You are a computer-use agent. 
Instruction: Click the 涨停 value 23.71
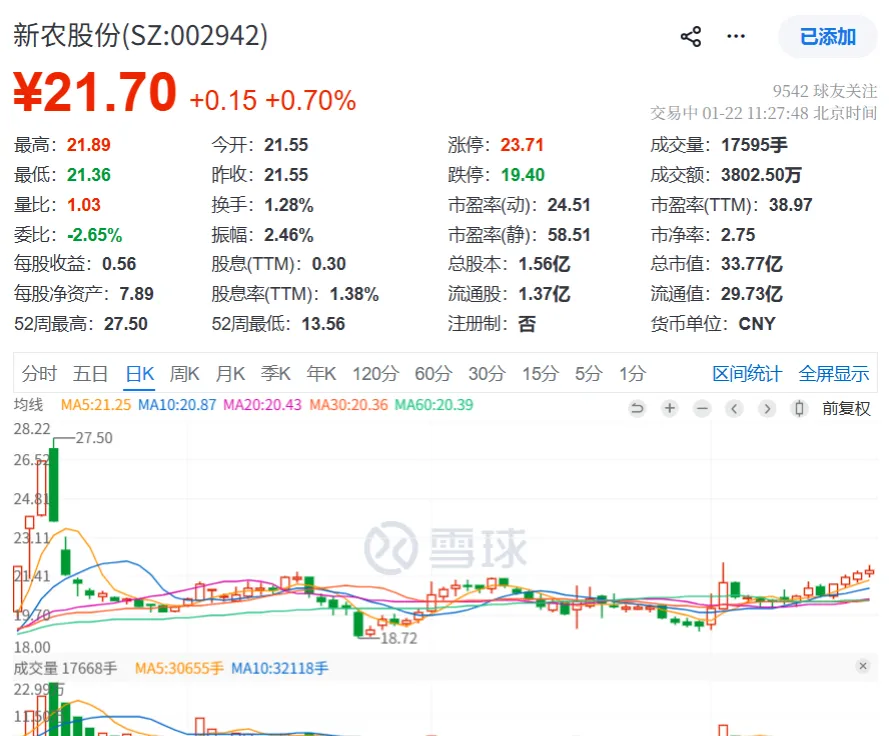(x=522, y=145)
